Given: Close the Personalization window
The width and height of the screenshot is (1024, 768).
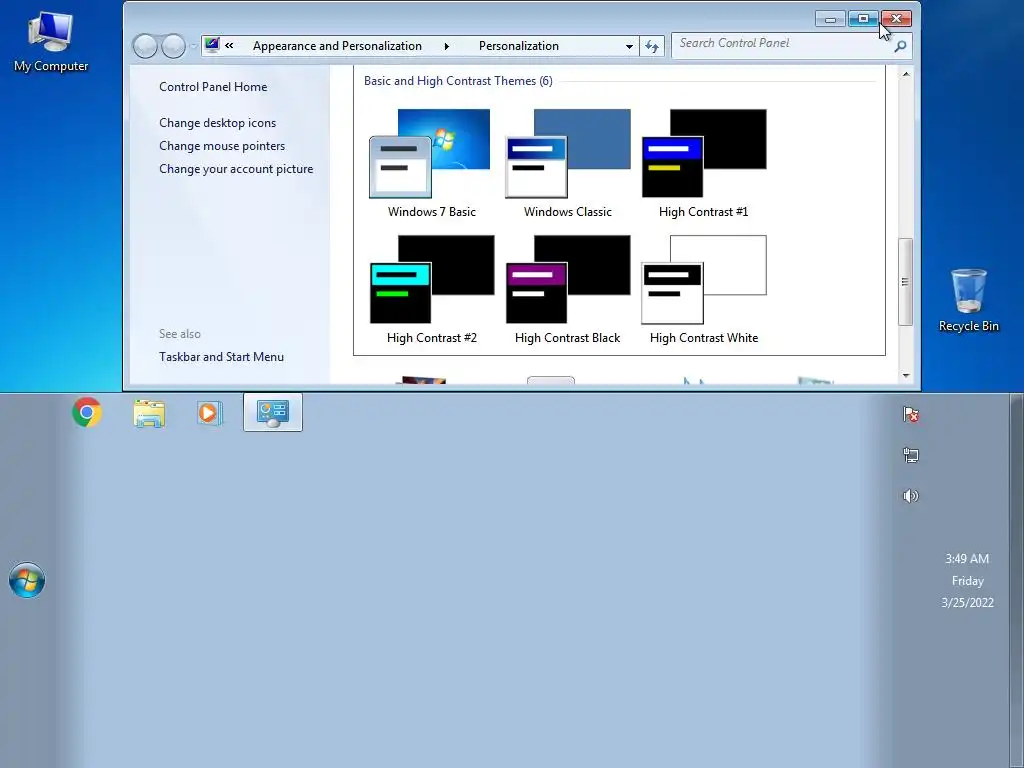Looking at the screenshot, I should [896, 19].
